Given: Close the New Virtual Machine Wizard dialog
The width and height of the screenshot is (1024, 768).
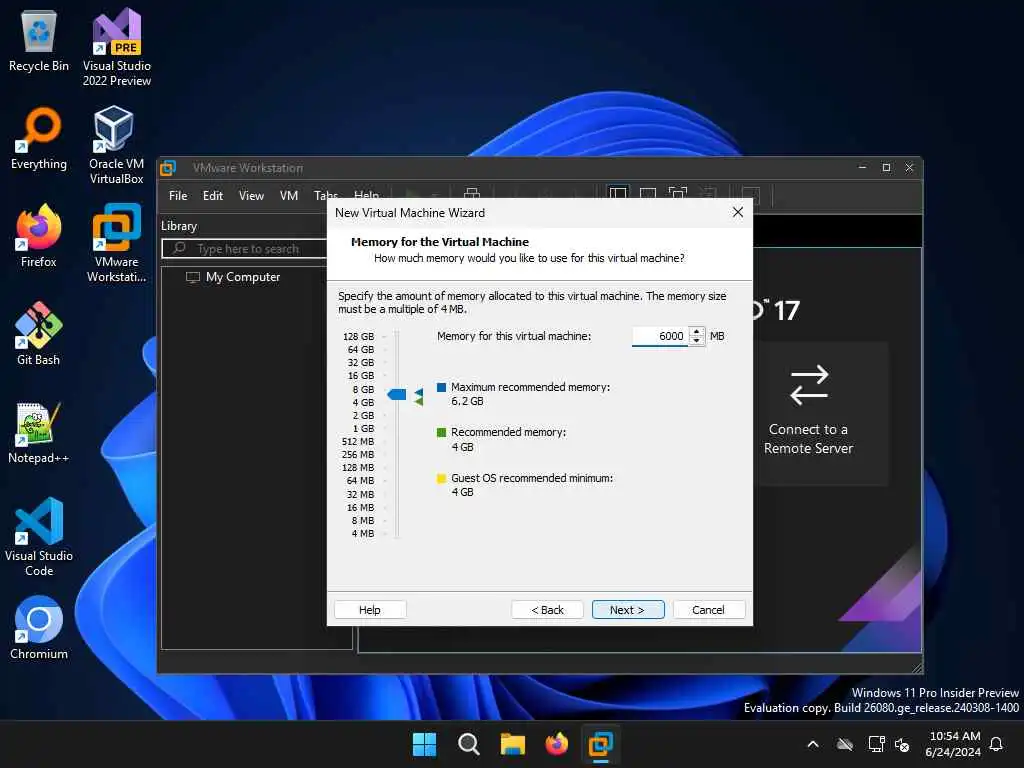Looking at the screenshot, I should pyautogui.click(x=738, y=212).
